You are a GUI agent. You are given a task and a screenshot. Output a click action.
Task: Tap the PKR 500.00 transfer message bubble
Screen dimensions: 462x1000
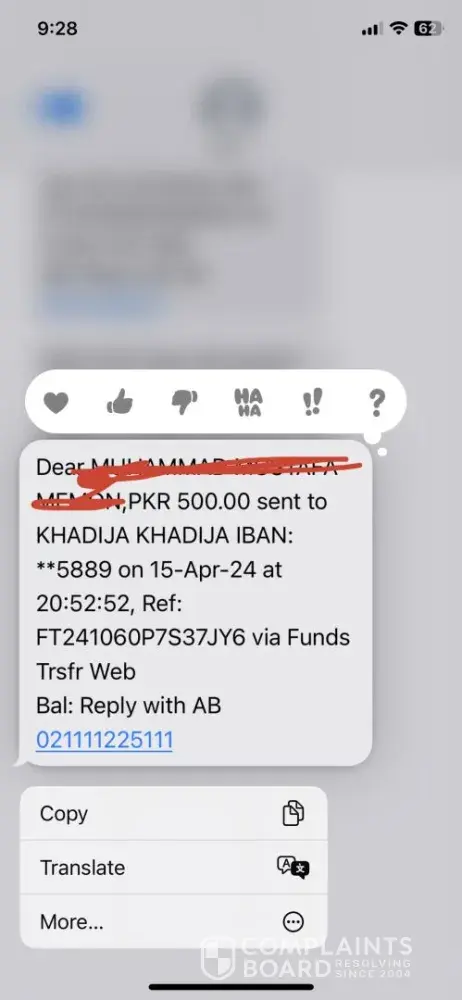tap(194, 603)
